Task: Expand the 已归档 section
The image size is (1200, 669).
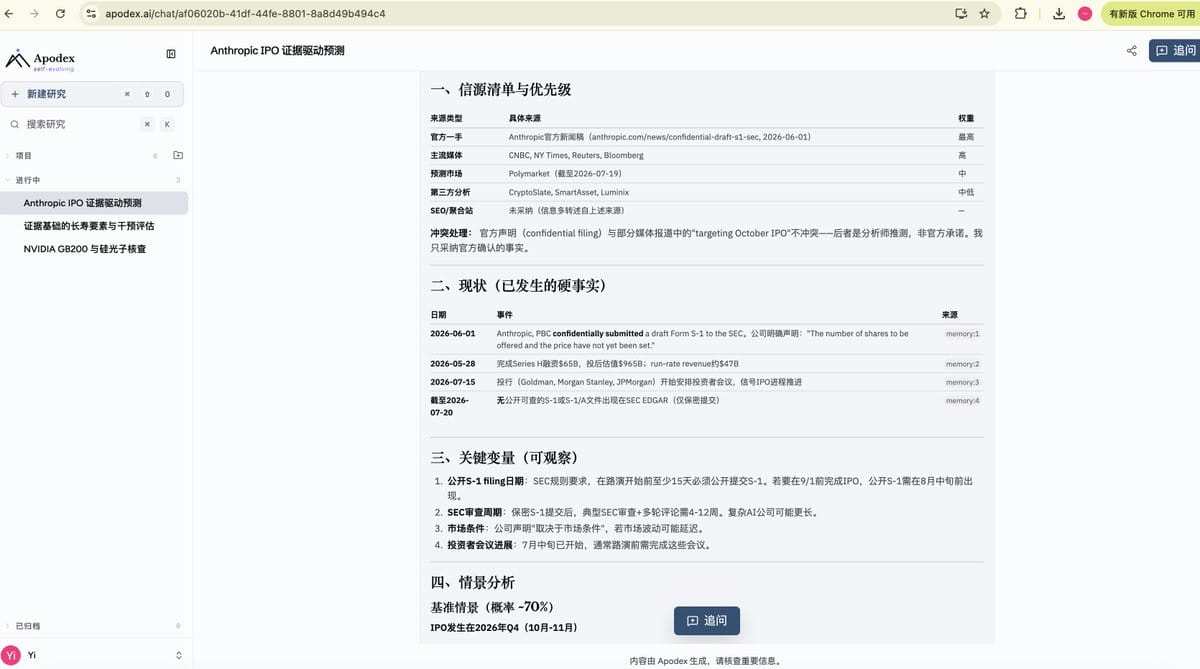Action: [x=27, y=626]
